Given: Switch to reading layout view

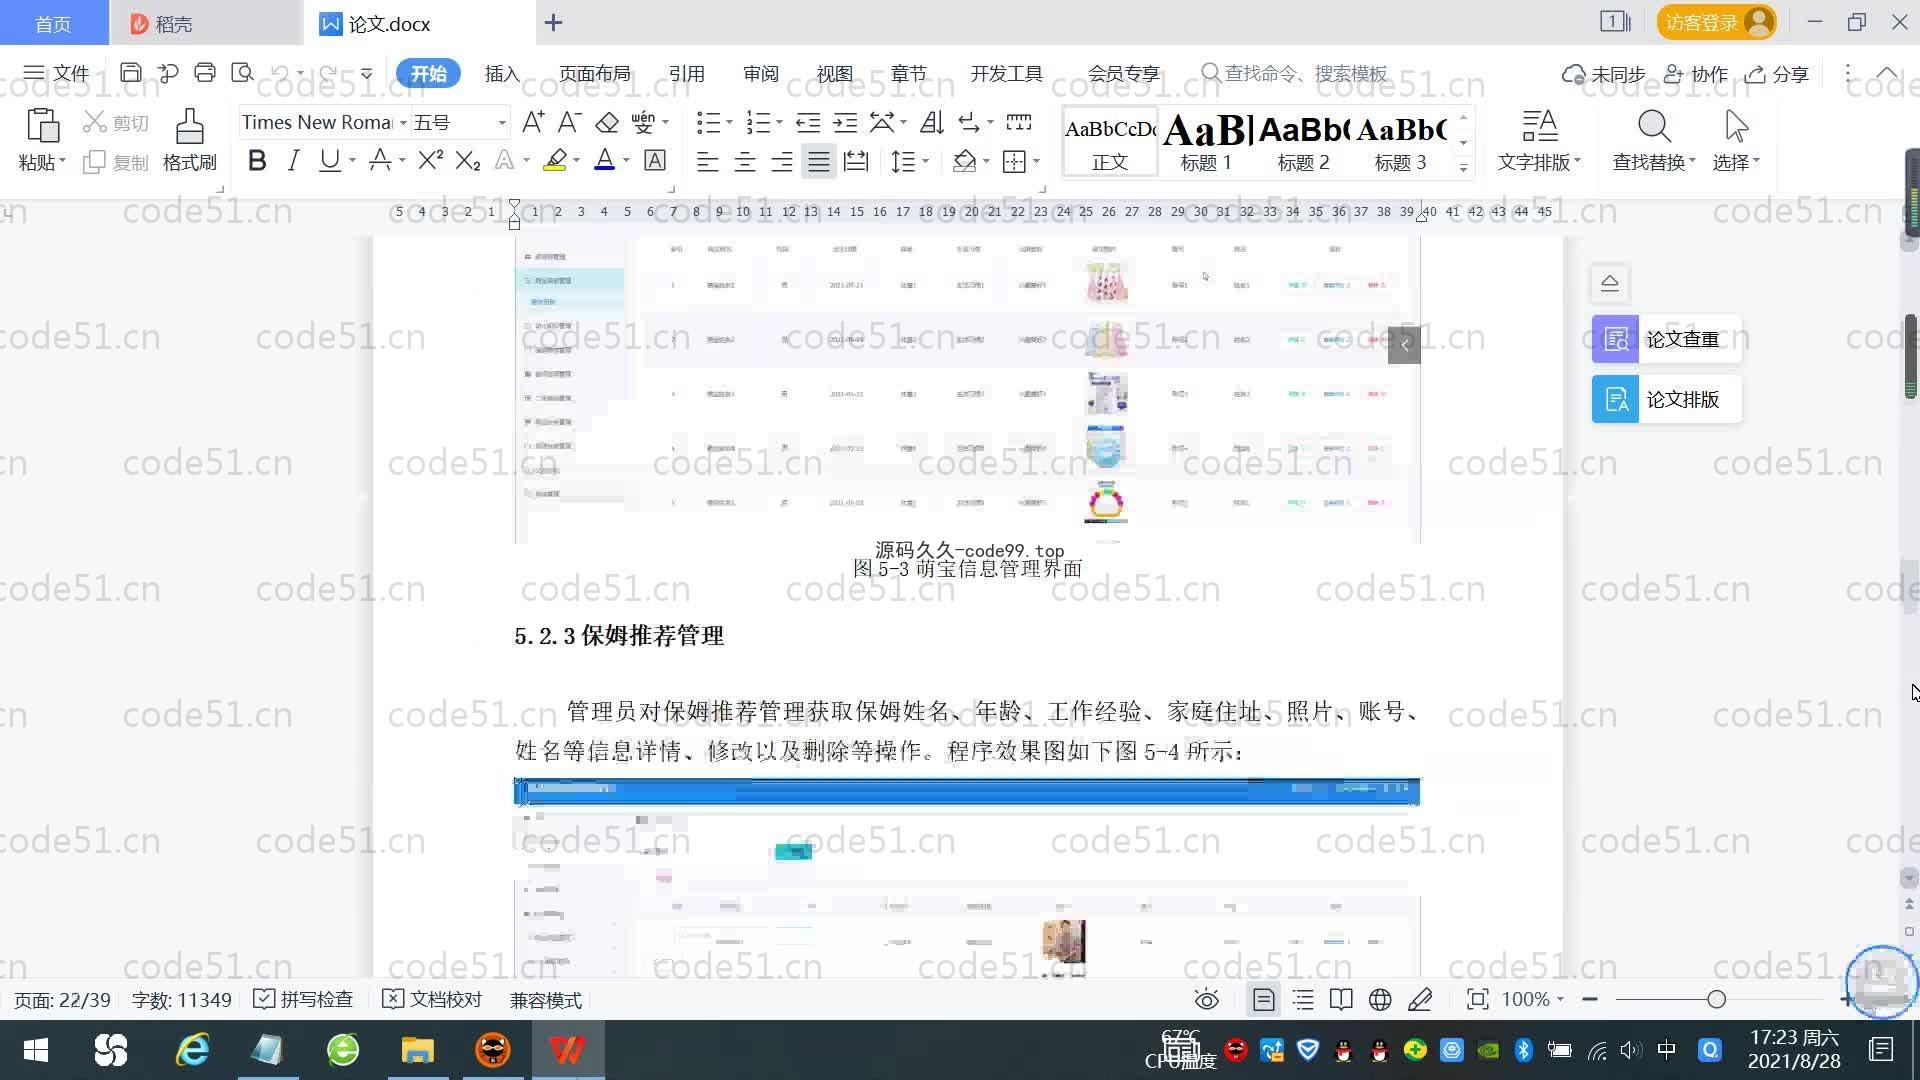Looking at the screenshot, I should [1341, 999].
